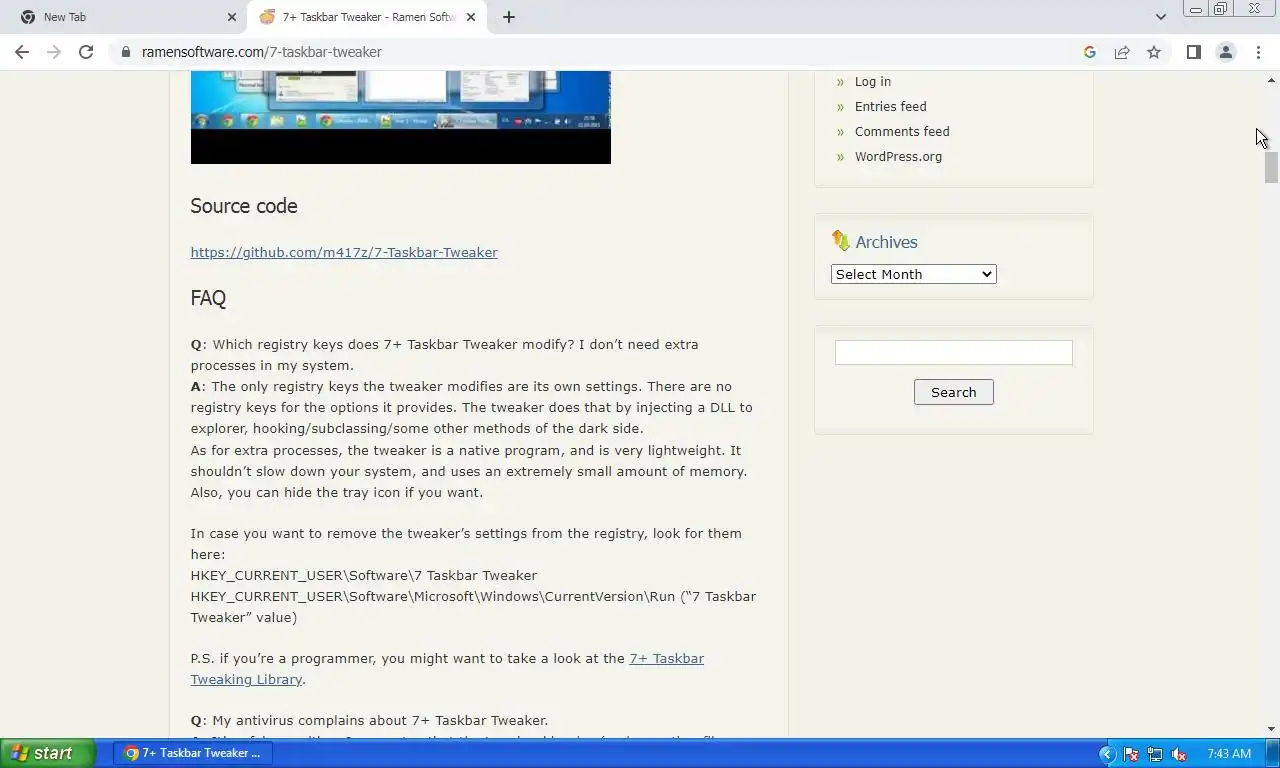Open the browser side panel

click(1193, 52)
